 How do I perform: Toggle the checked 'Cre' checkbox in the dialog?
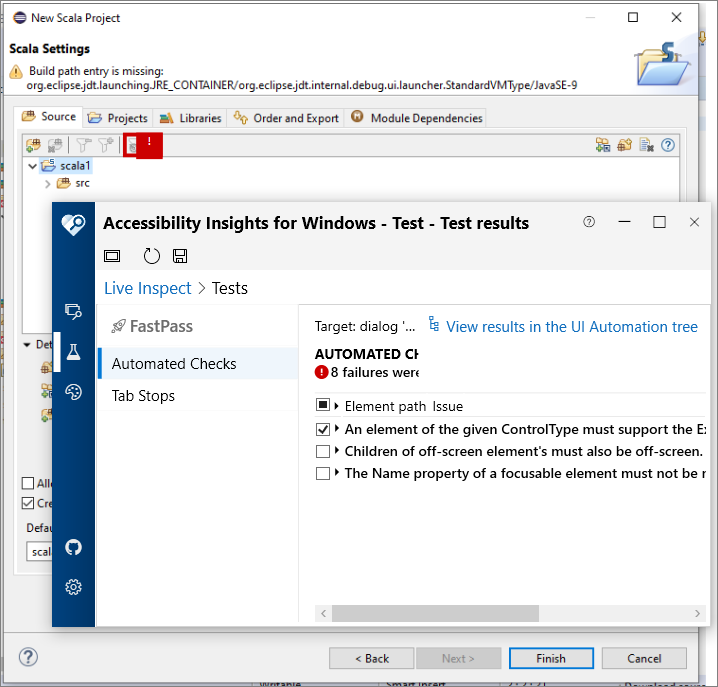pyautogui.click(x=28, y=503)
